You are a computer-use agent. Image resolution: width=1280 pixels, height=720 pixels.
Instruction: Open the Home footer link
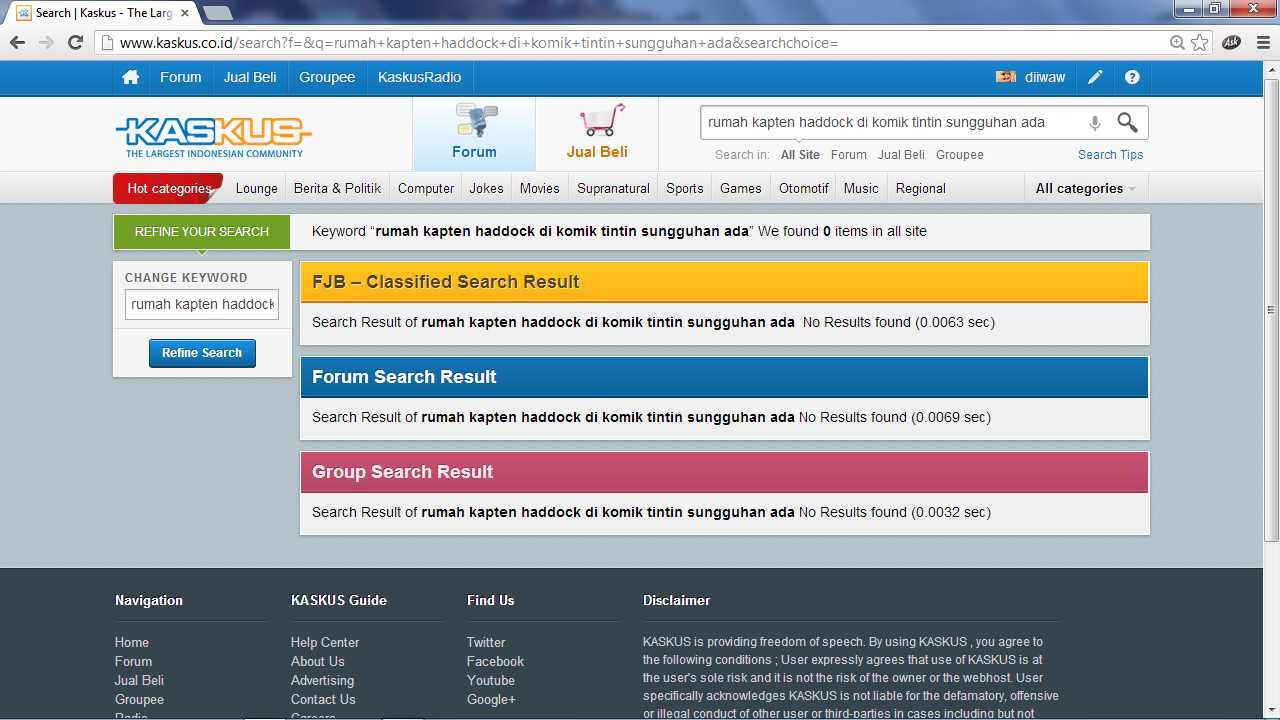pos(132,643)
